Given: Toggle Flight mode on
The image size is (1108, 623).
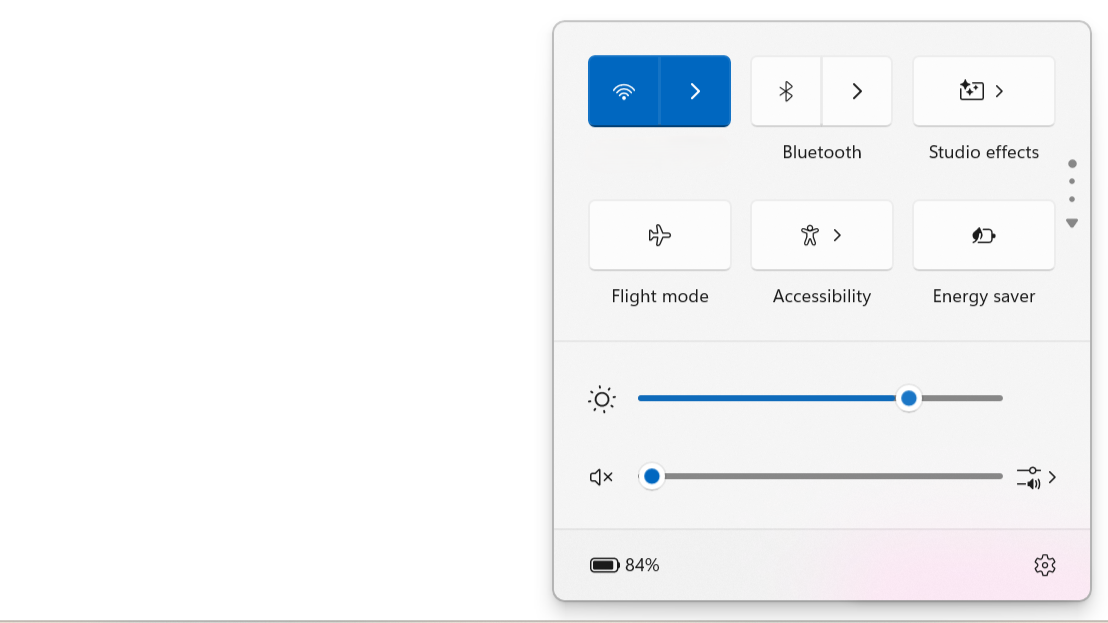Looking at the screenshot, I should coord(659,235).
